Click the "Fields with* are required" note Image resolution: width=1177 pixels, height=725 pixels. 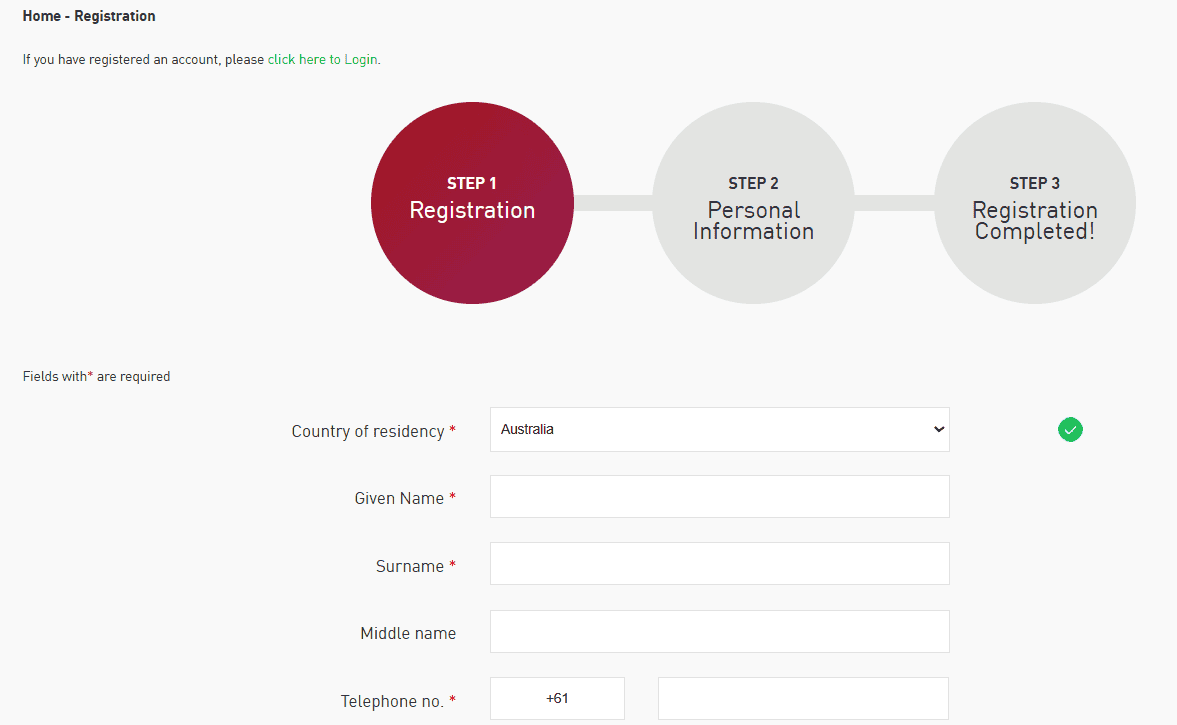96,377
